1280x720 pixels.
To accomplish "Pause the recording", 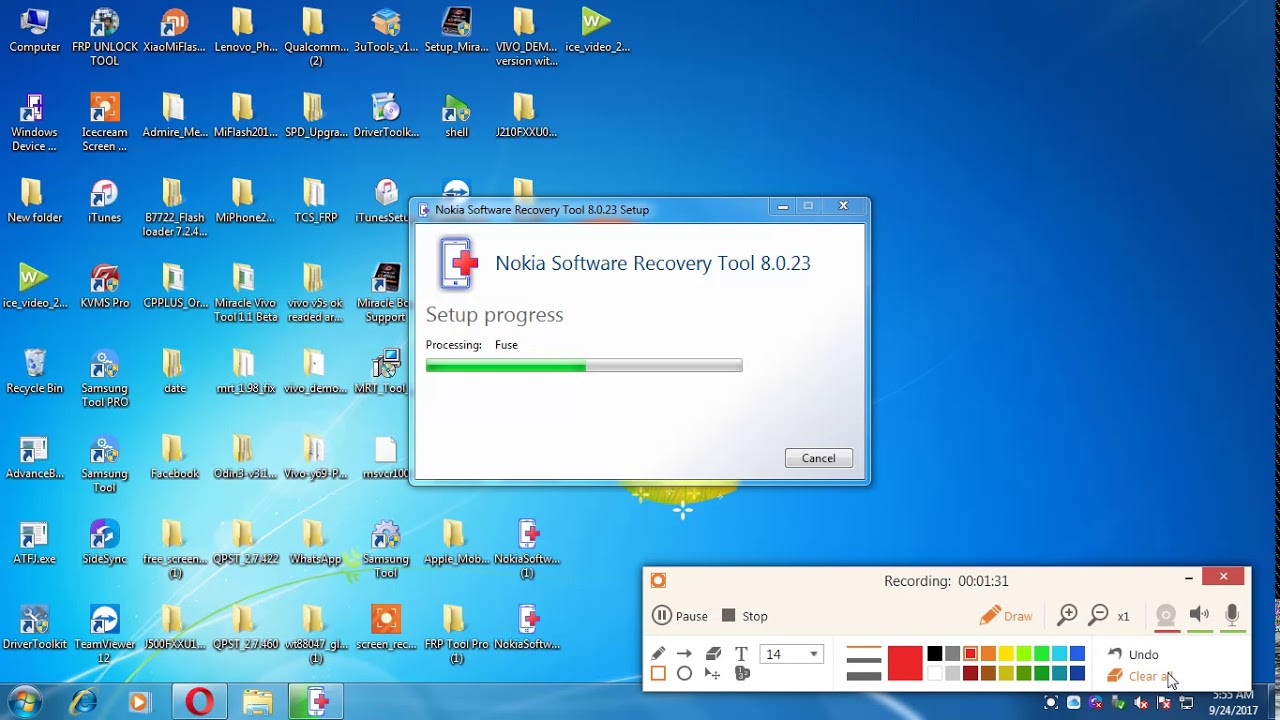I will 680,616.
